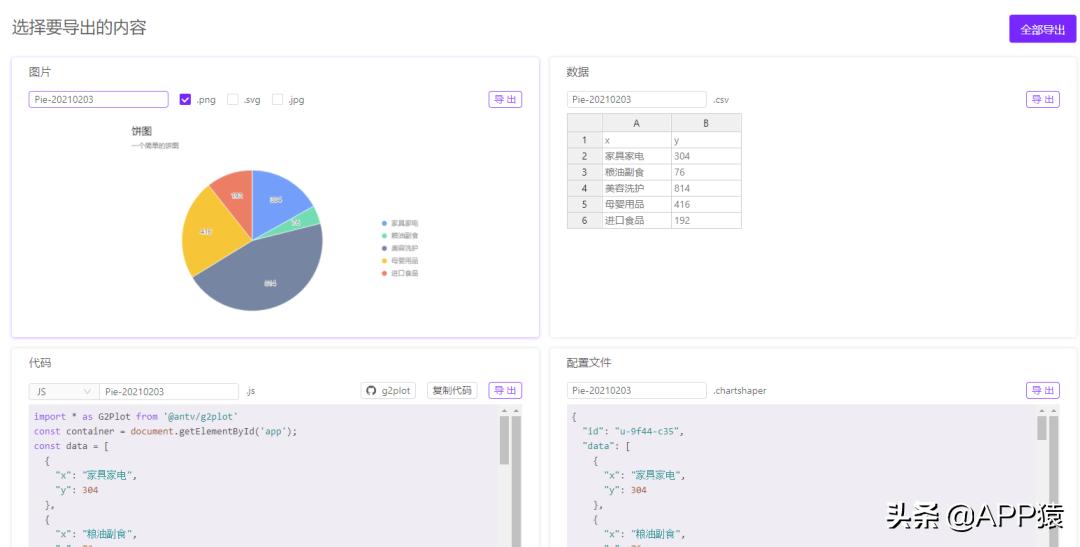Screen dimensions: 1080x547
Task: Edit the config file name field
Action: [x=636, y=391]
